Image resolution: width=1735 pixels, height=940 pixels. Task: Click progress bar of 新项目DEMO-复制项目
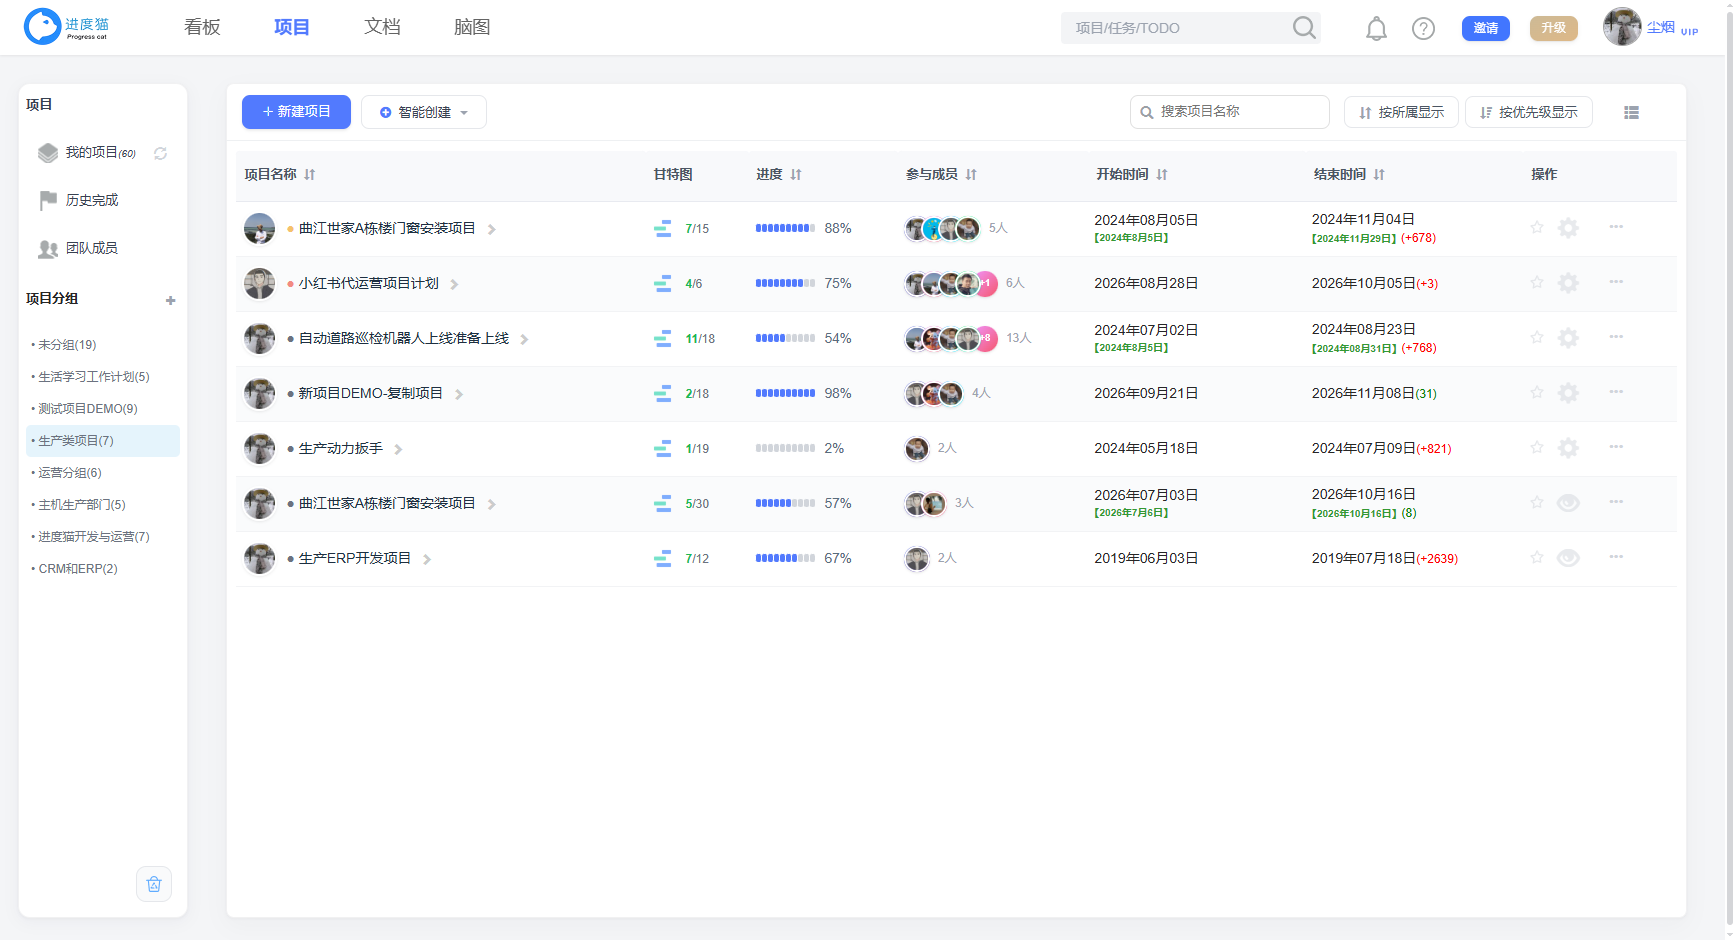click(785, 394)
